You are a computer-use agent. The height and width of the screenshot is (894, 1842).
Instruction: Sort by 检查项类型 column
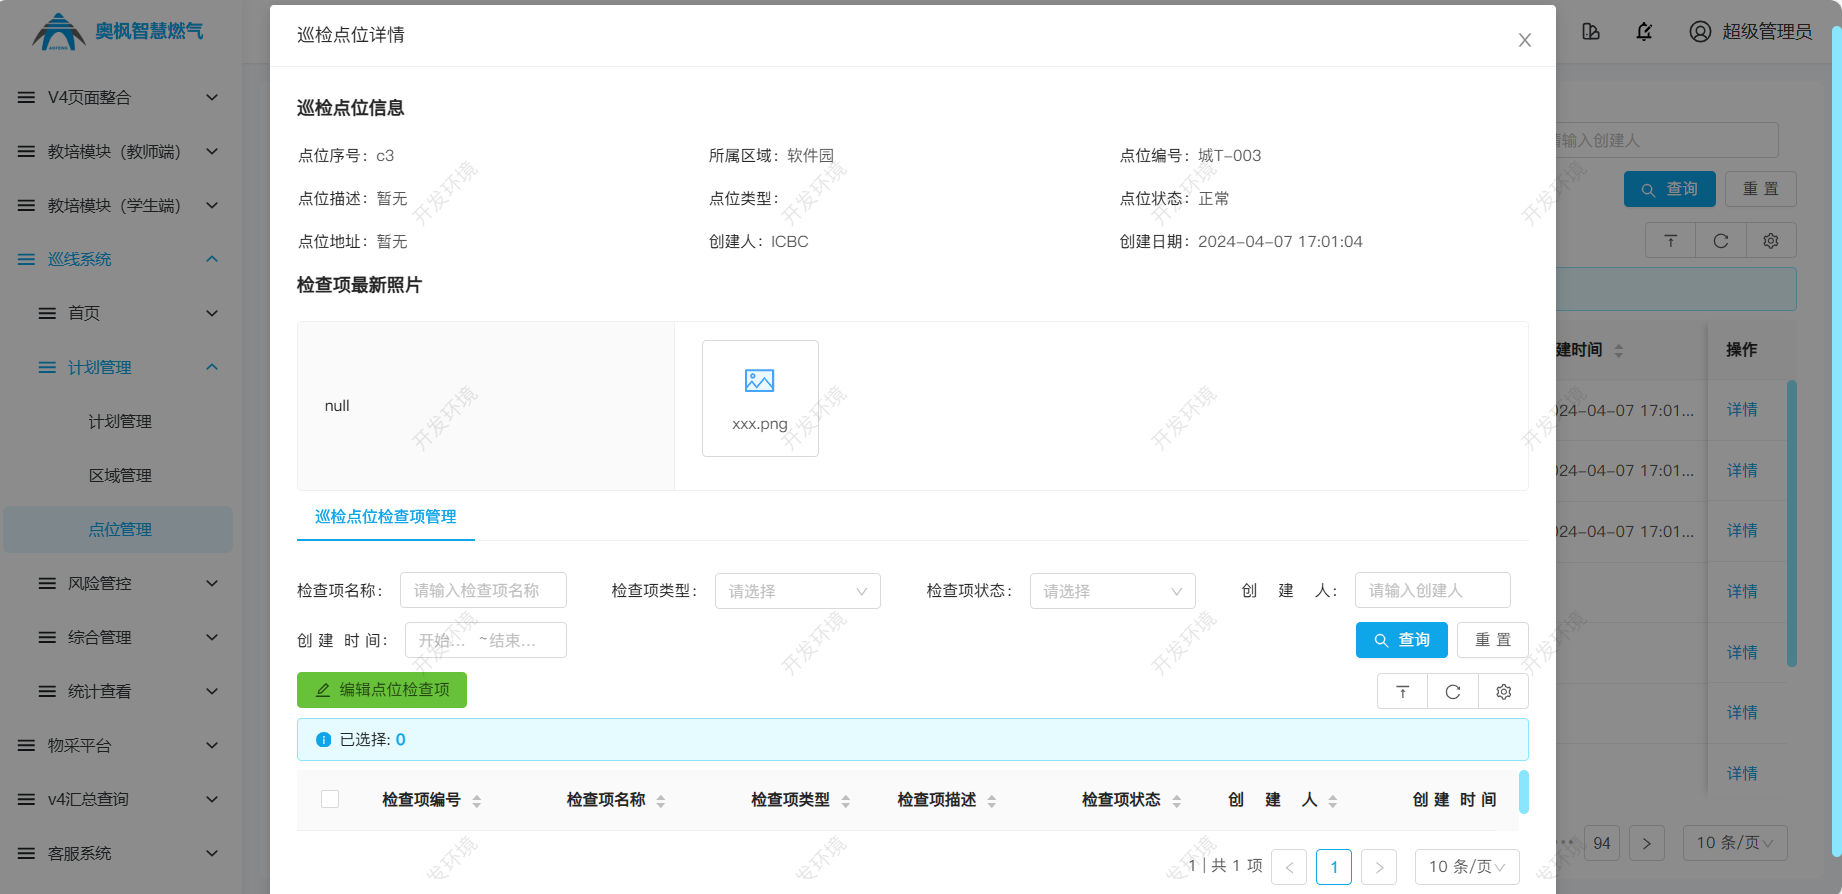(x=846, y=801)
